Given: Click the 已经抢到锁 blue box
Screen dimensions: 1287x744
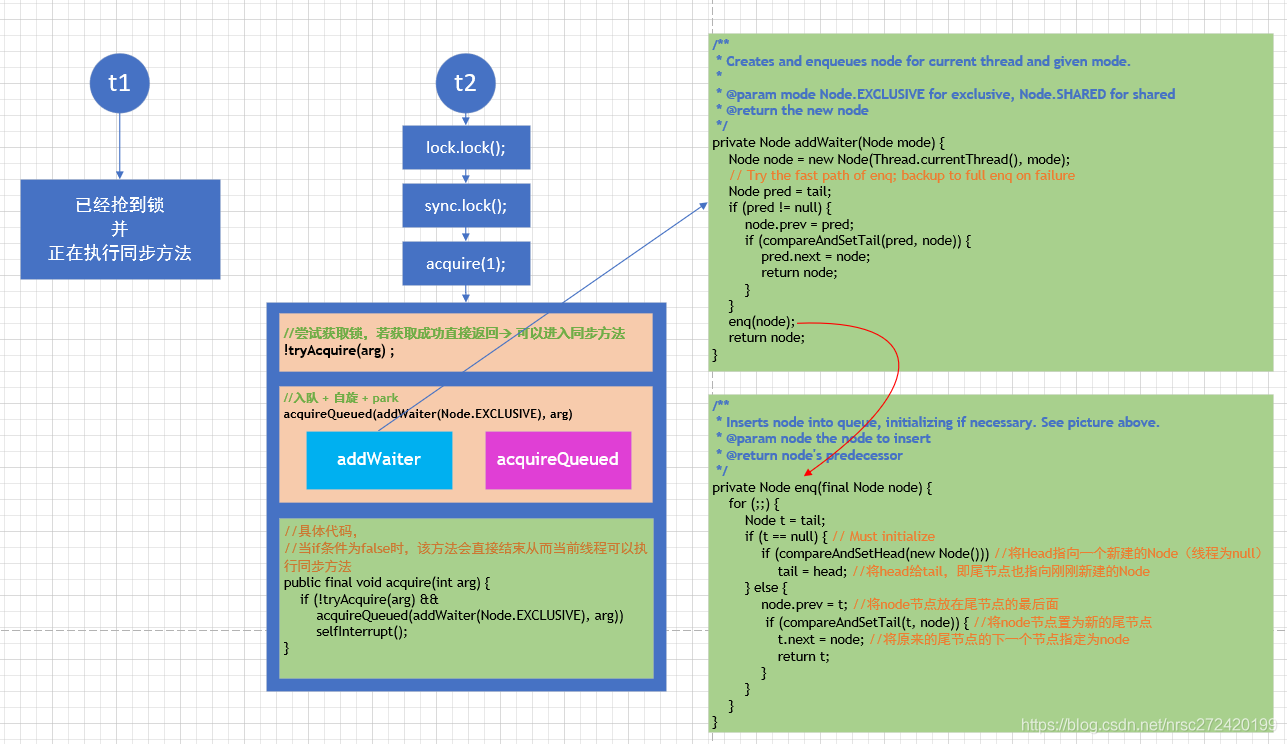Looking at the screenshot, I should tap(120, 229).
